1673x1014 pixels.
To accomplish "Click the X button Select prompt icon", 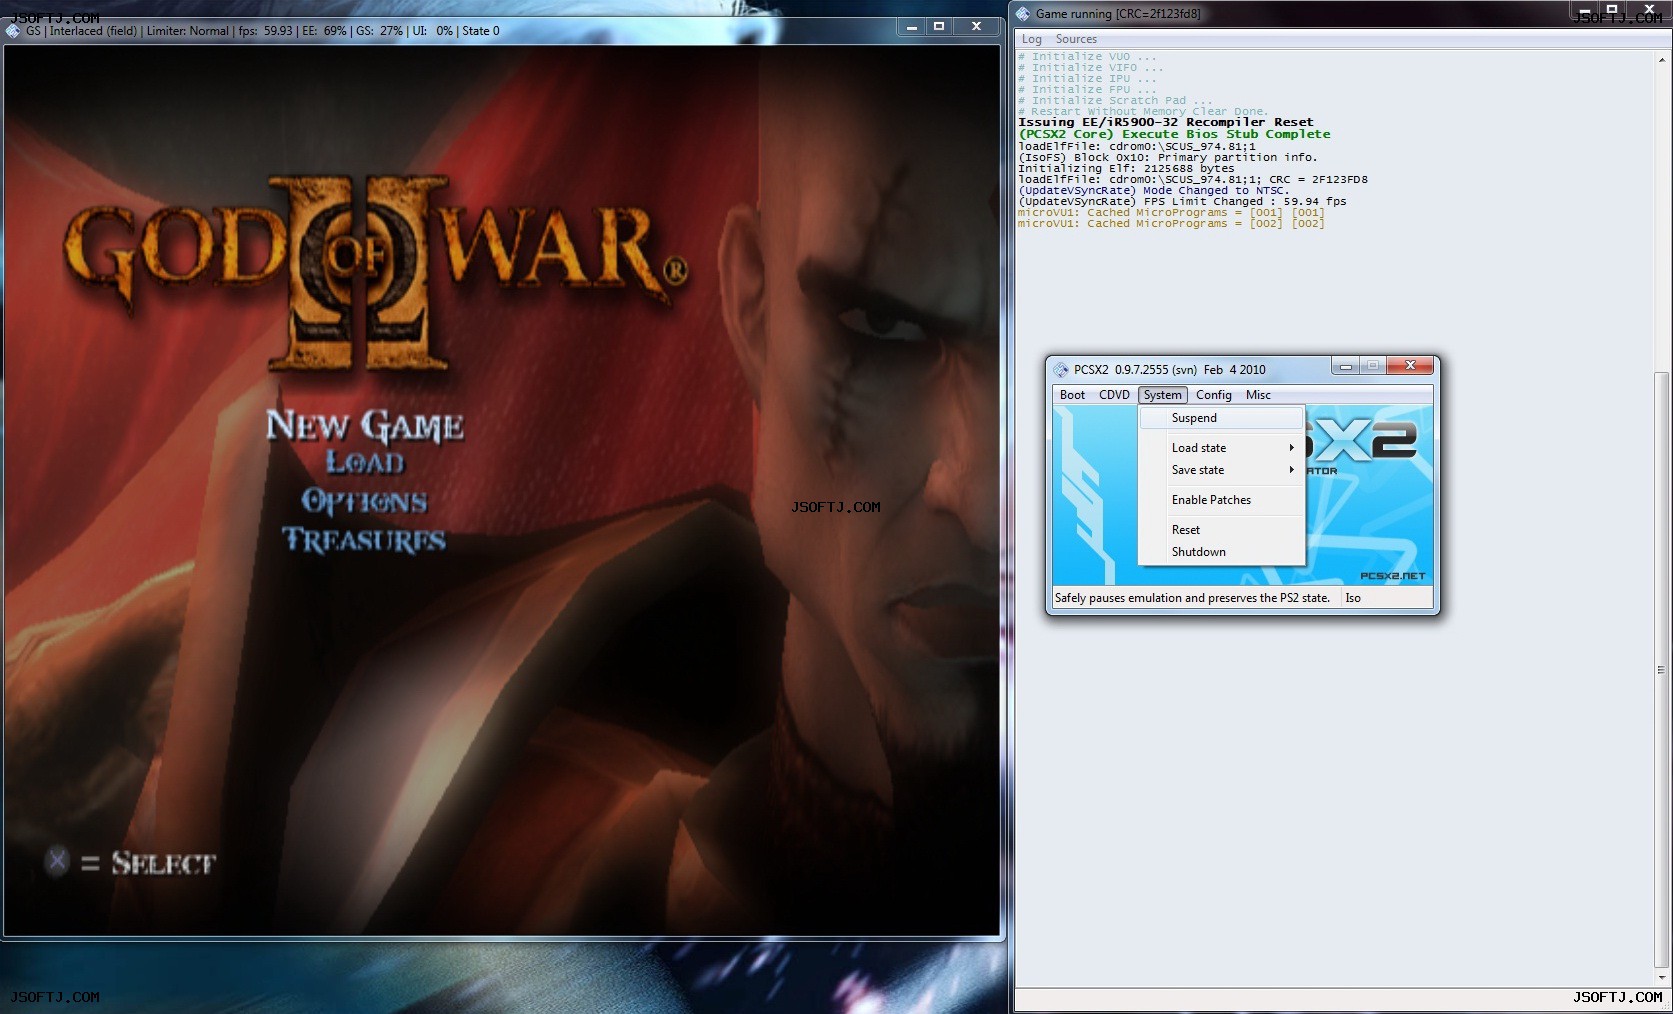I will [57, 861].
